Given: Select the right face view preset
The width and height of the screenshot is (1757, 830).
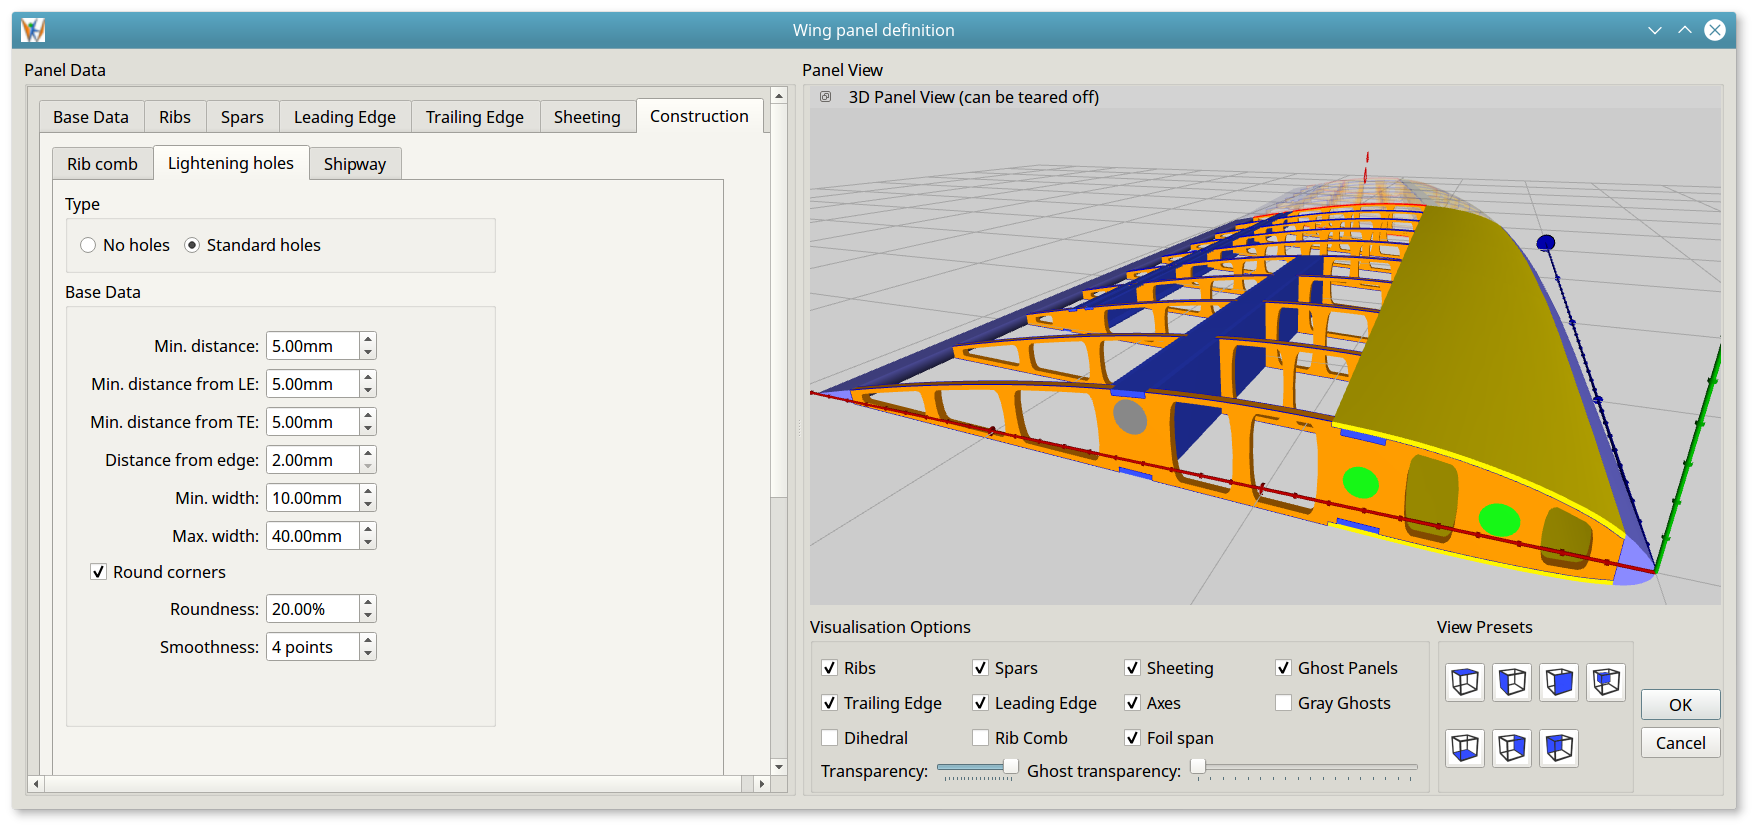Looking at the screenshot, I should (1512, 748).
